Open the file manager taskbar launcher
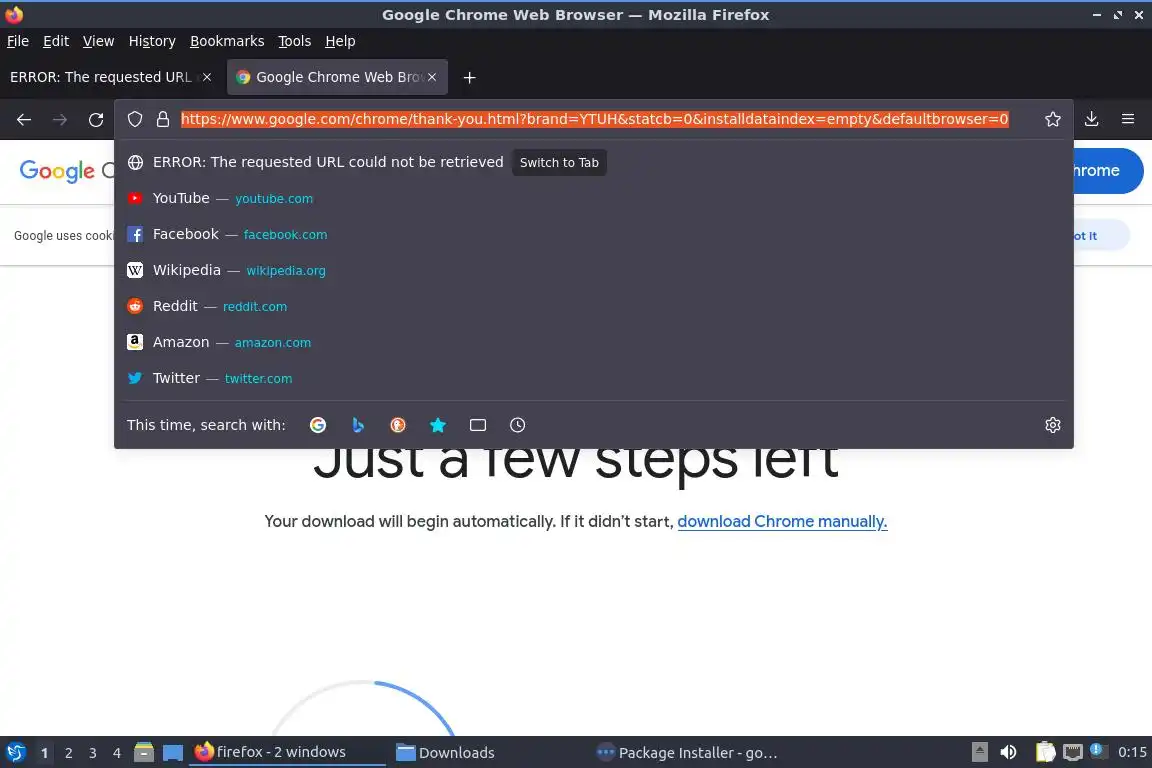1152x768 pixels. coord(144,753)
